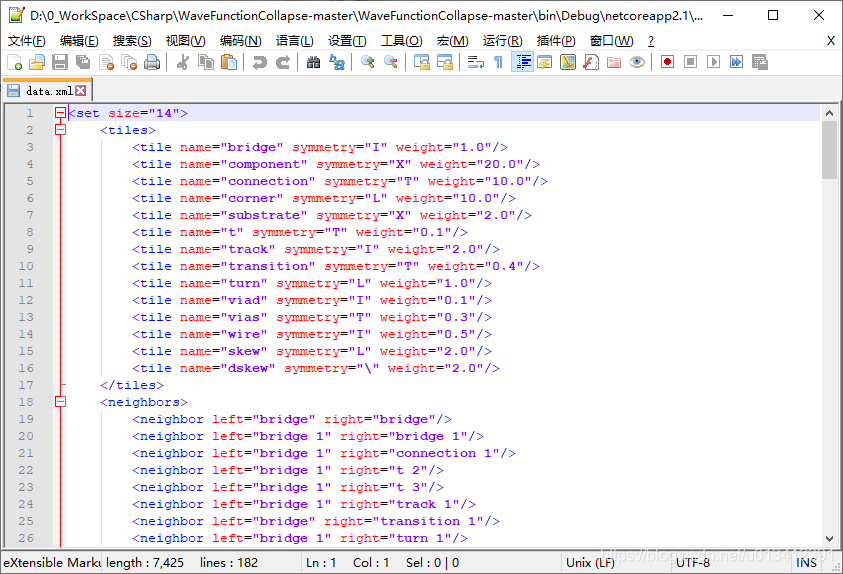
Task: Toggle file monitoring eye icon
Action: [x=637, y=62]
